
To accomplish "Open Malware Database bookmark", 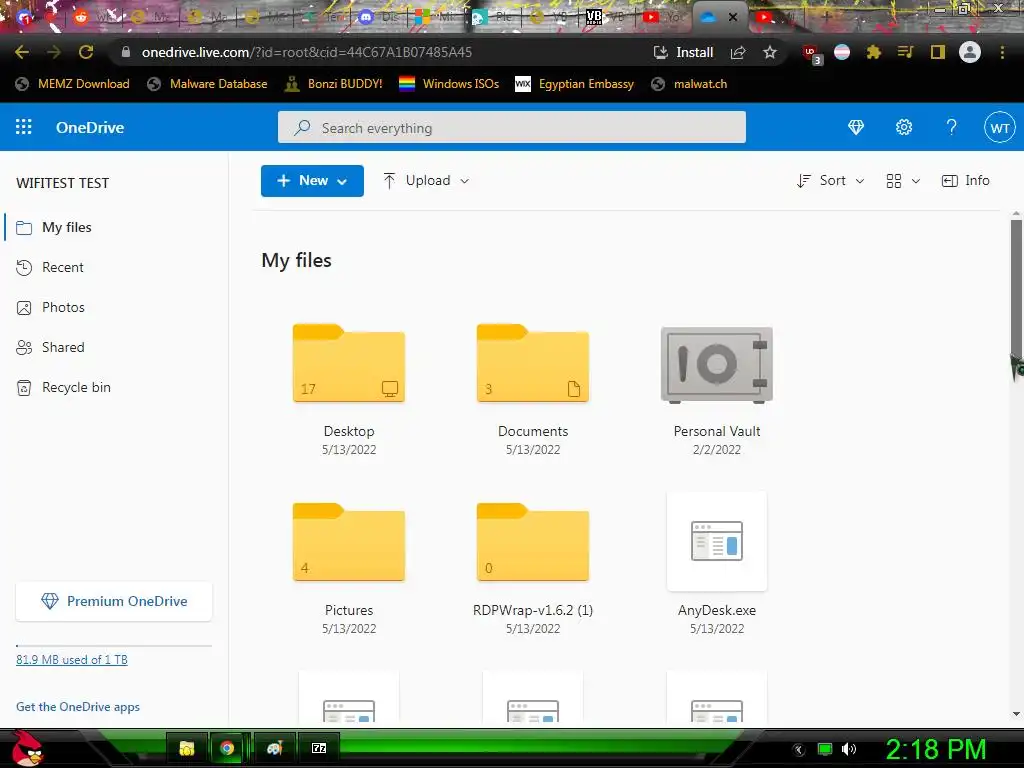I will (x=208, y=84).
